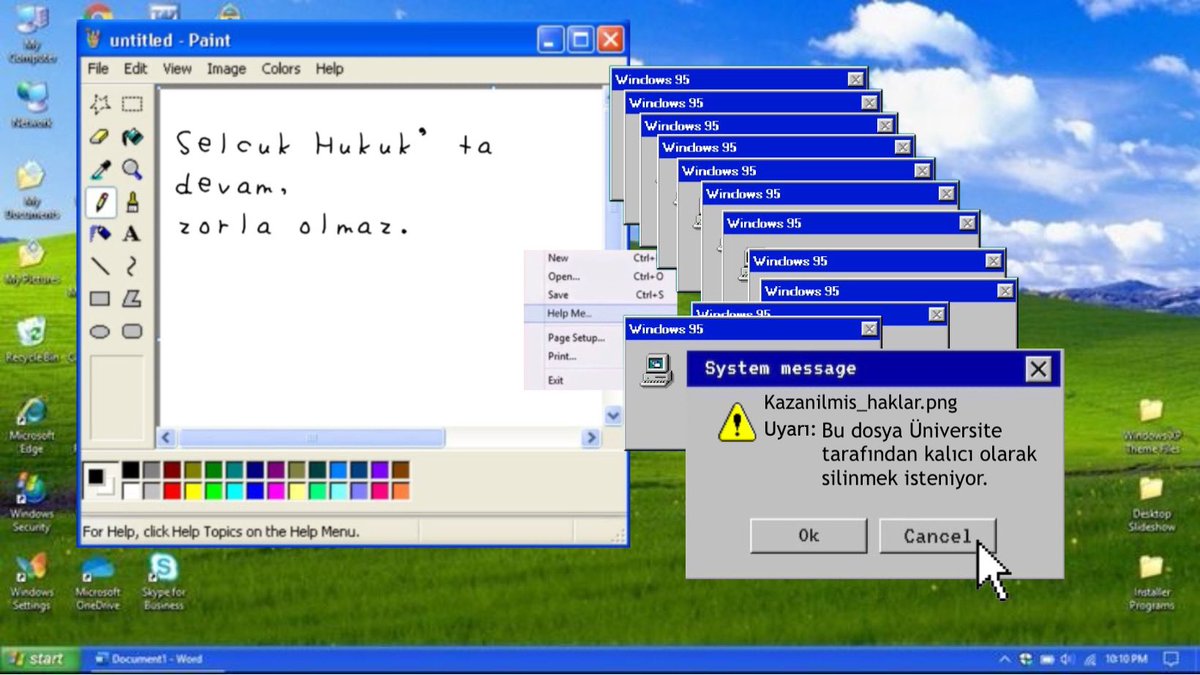Select the Pencil tool in Paint
The width and height of the screenshot is (1200, 675).
coord(100,202)
